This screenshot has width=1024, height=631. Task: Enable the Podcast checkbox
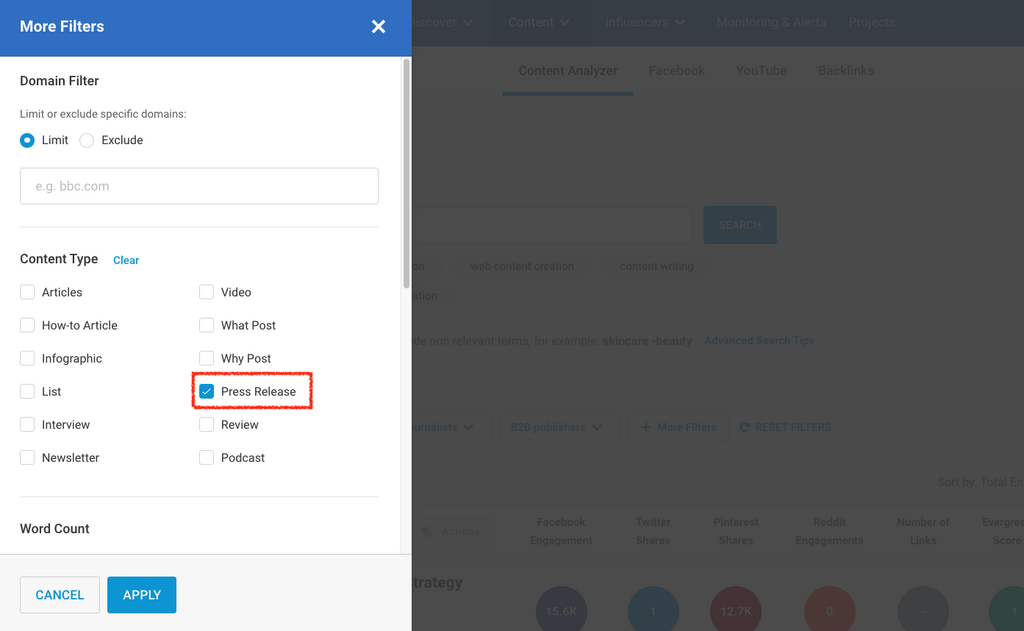coord(207,457)
